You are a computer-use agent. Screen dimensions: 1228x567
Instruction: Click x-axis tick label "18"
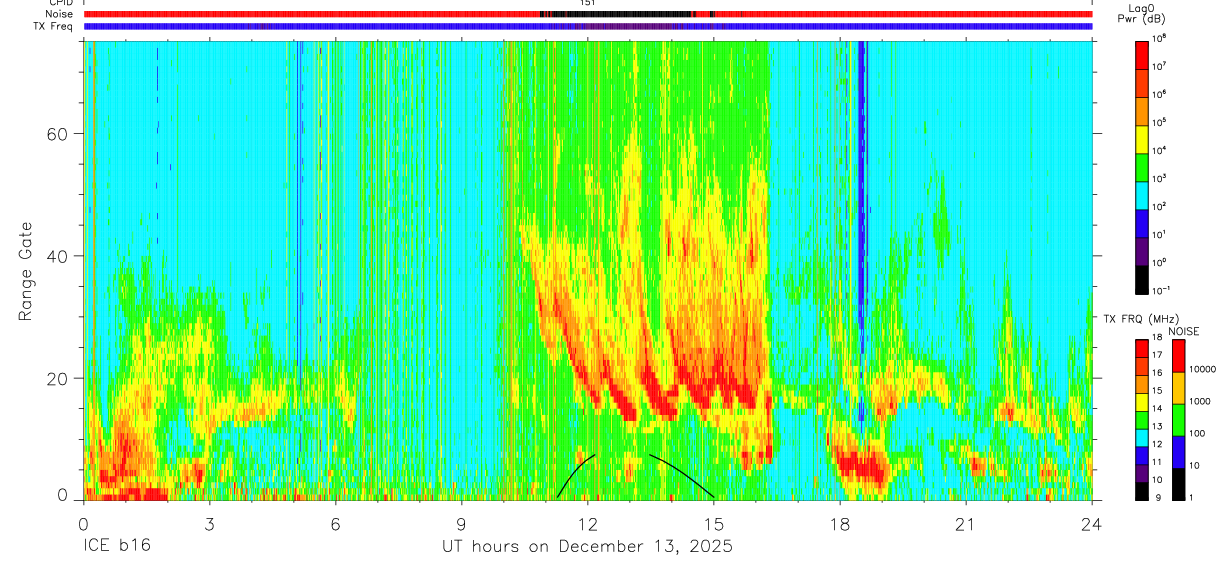839,523
